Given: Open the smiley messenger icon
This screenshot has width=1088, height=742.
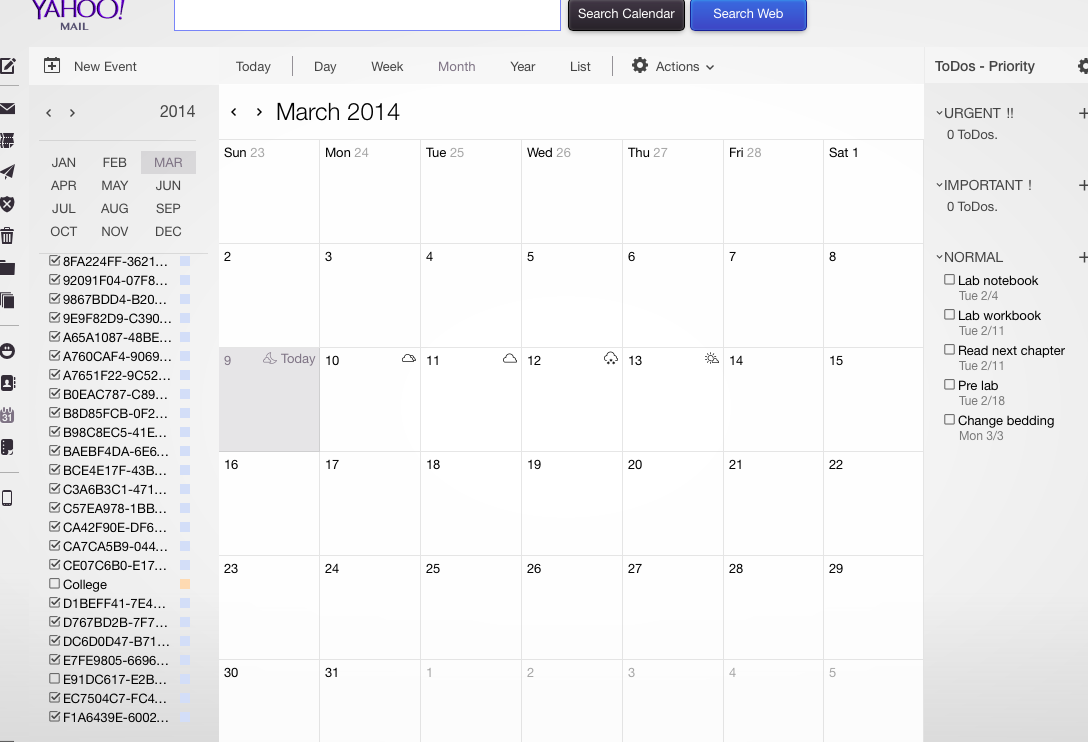Looking at the screenshot, I should pos(8,351).
